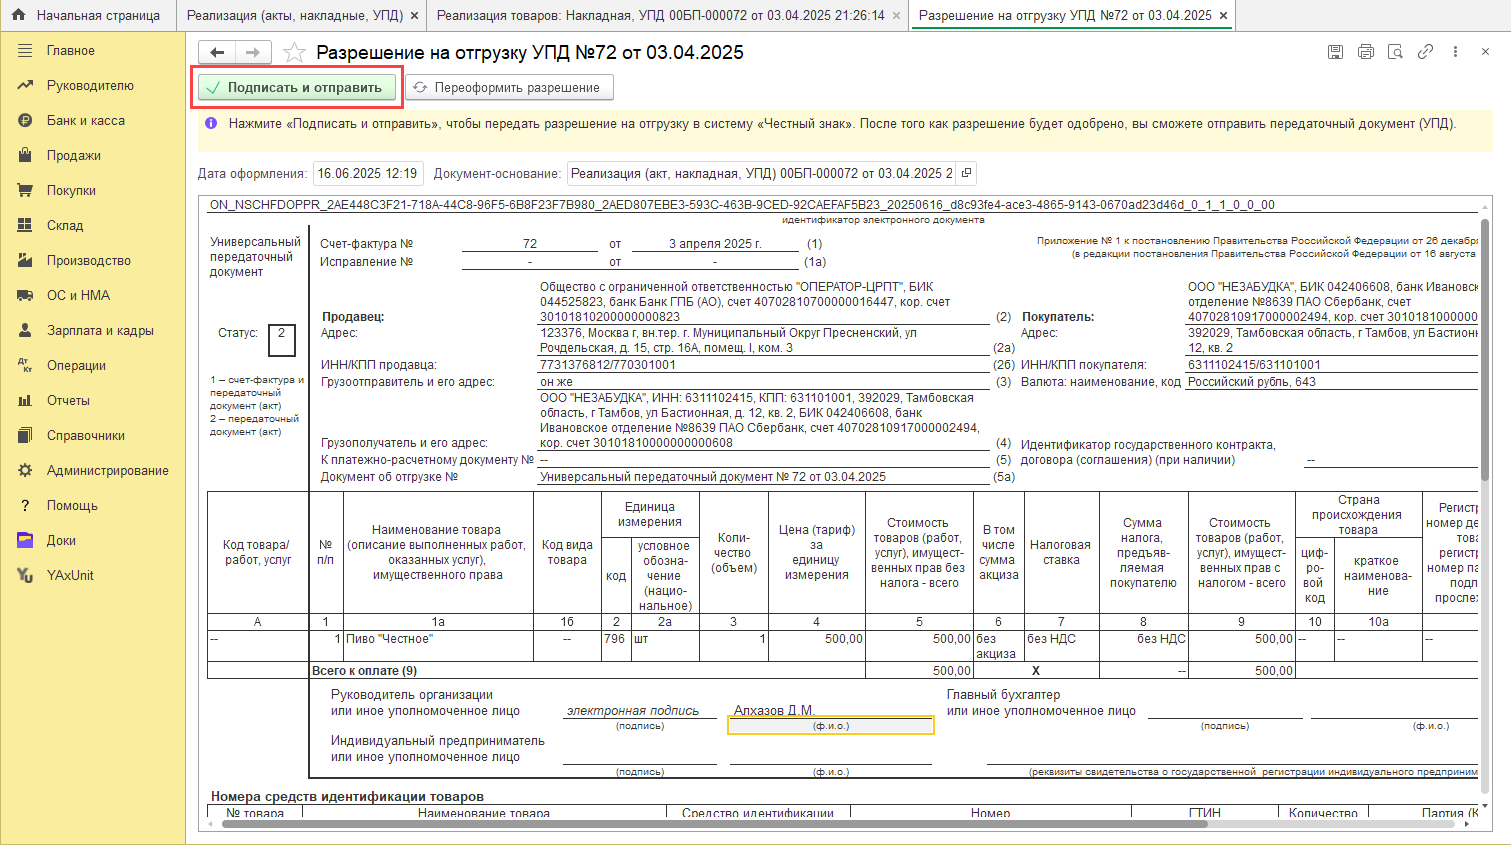The image size is (1511, 845).
Task: Close the Реализация (акты, накладные, УПД) tab
Action: [x=412, y=16]
